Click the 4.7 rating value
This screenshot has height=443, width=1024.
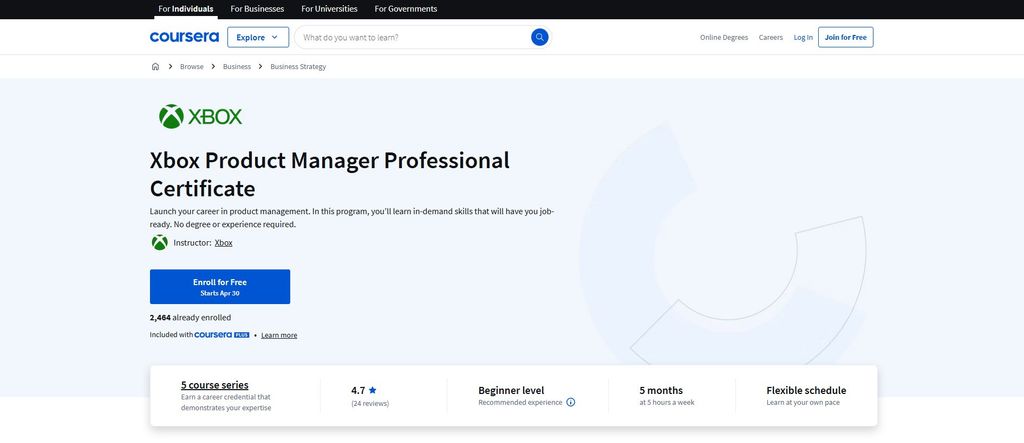click(x=358, y=390)
